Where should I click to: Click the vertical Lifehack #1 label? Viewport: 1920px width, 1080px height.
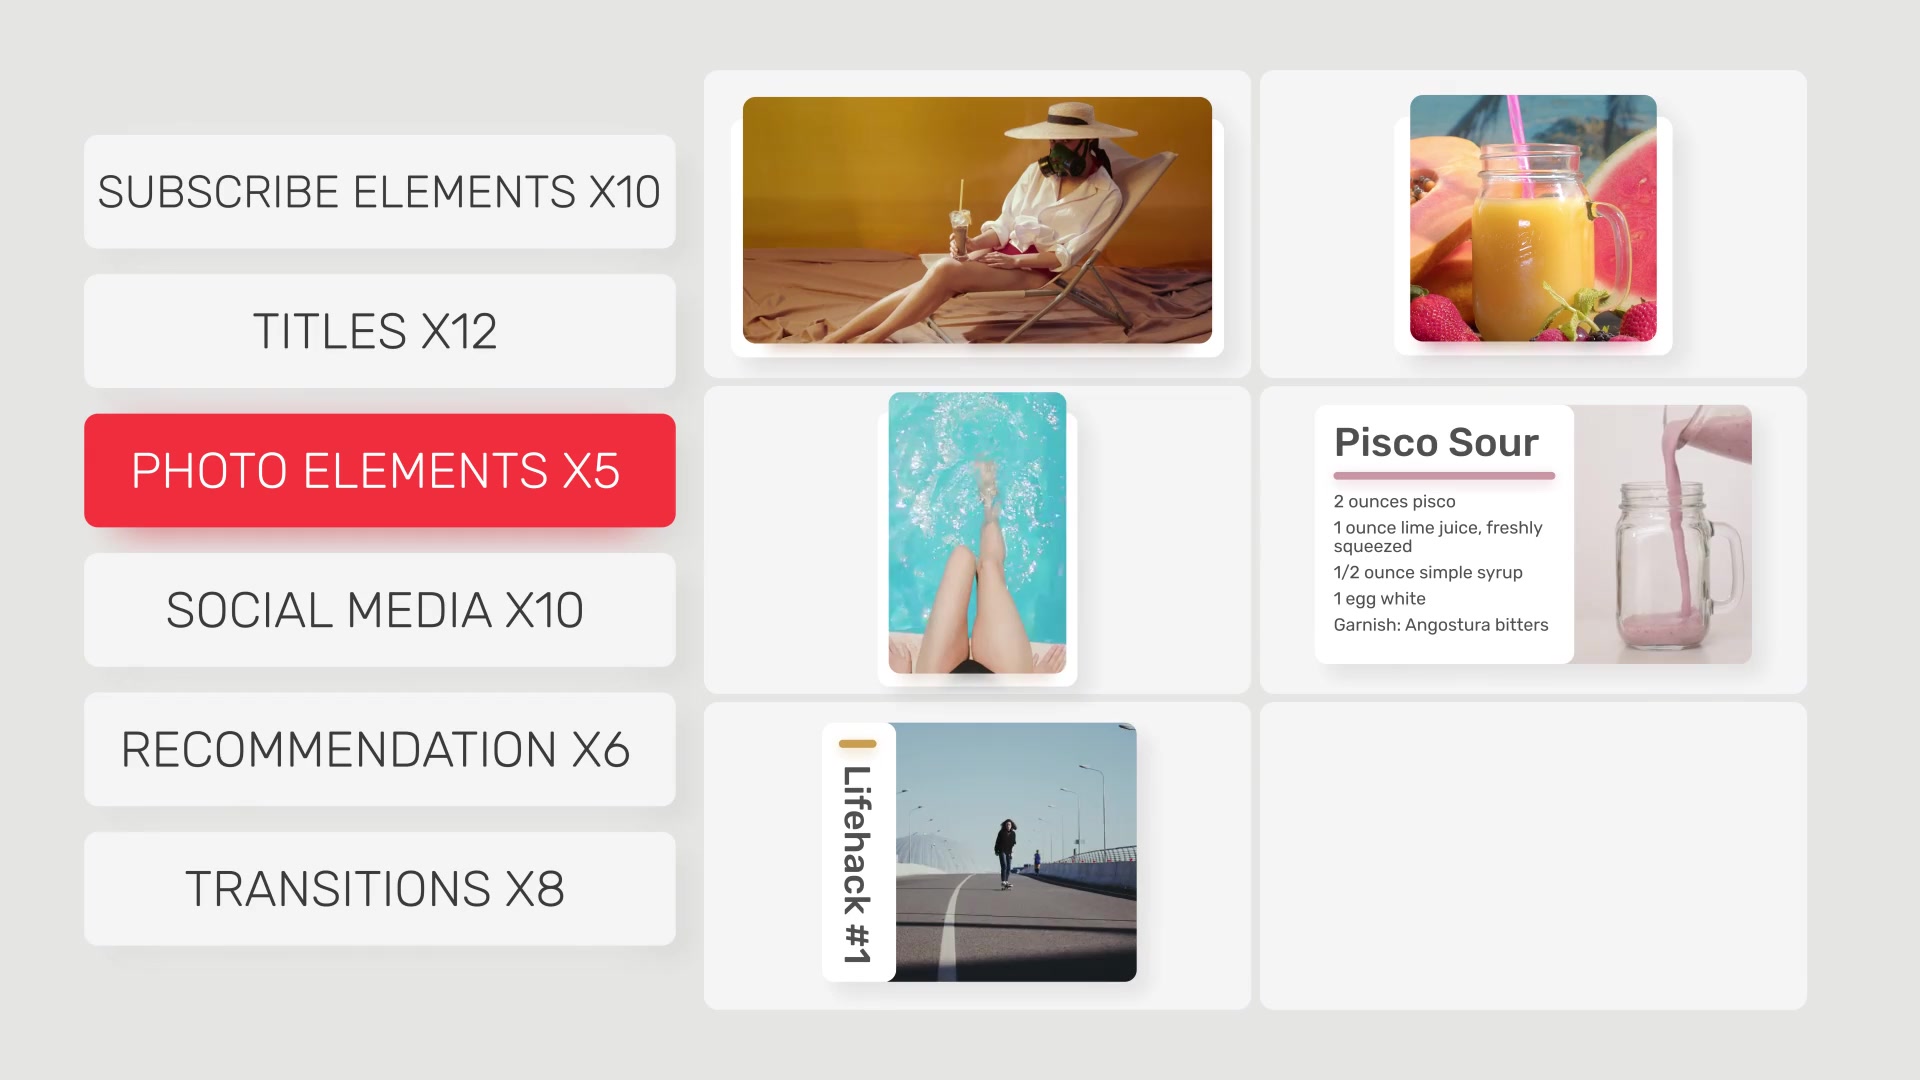coord(858,865)
